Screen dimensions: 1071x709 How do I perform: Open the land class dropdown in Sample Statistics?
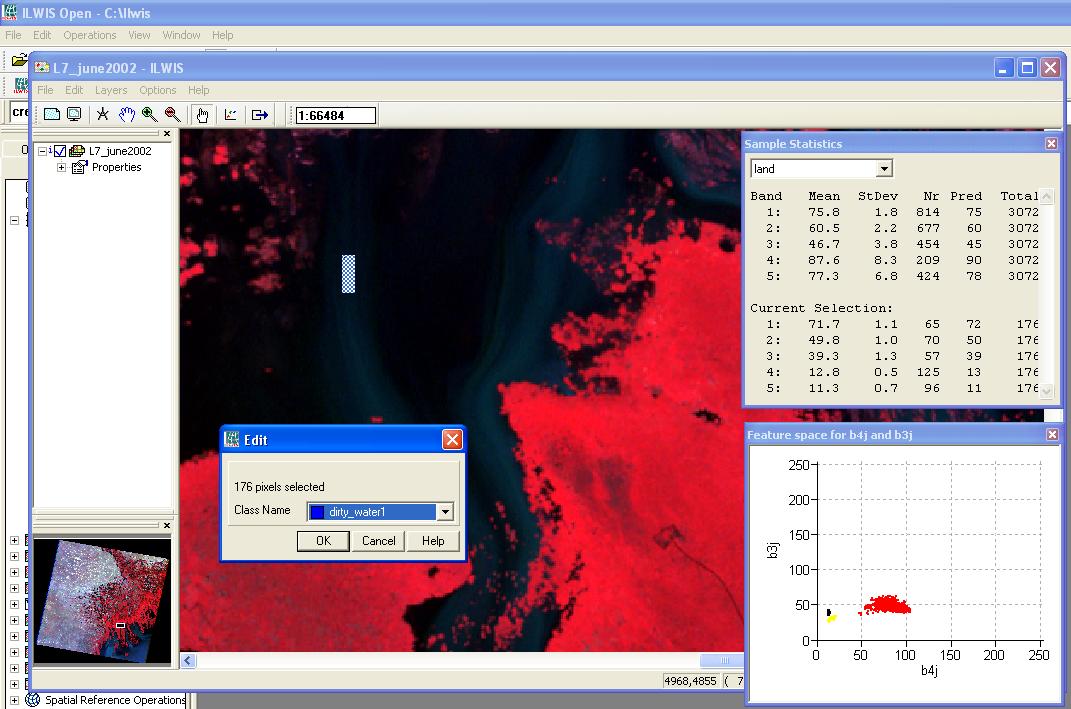coord(883,169)
